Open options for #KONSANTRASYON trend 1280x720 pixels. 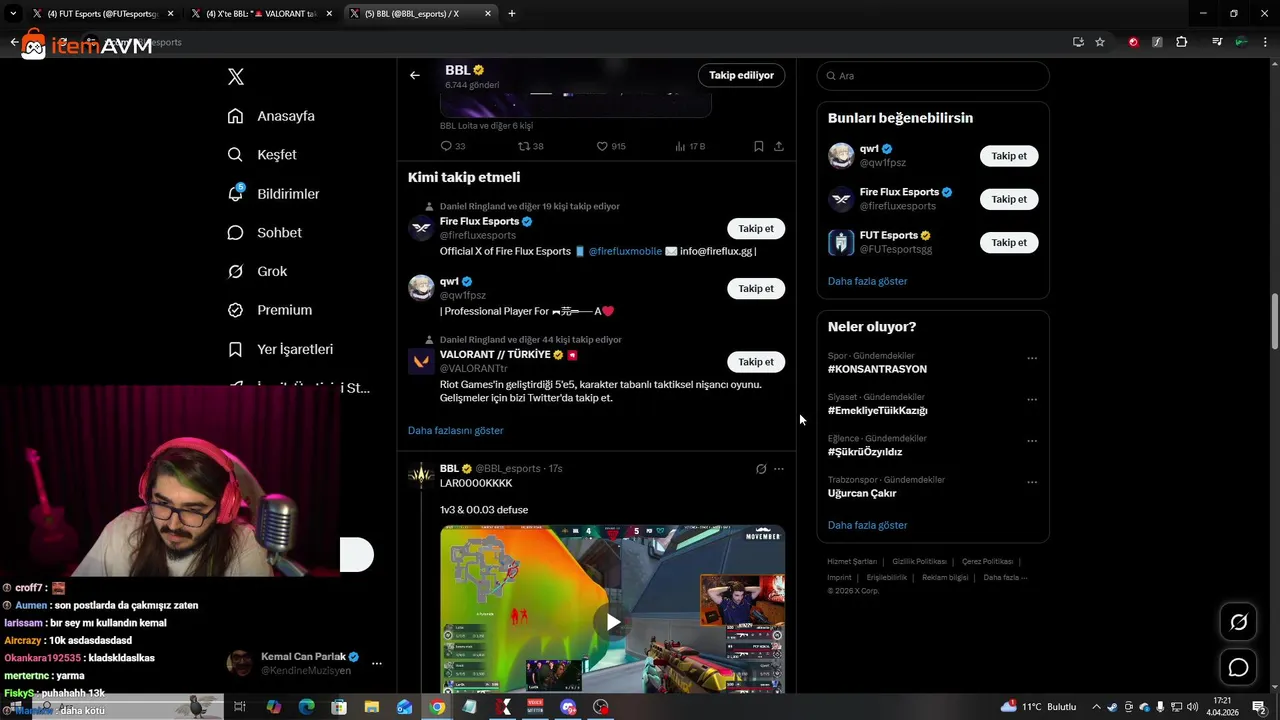coord(1032,358)
